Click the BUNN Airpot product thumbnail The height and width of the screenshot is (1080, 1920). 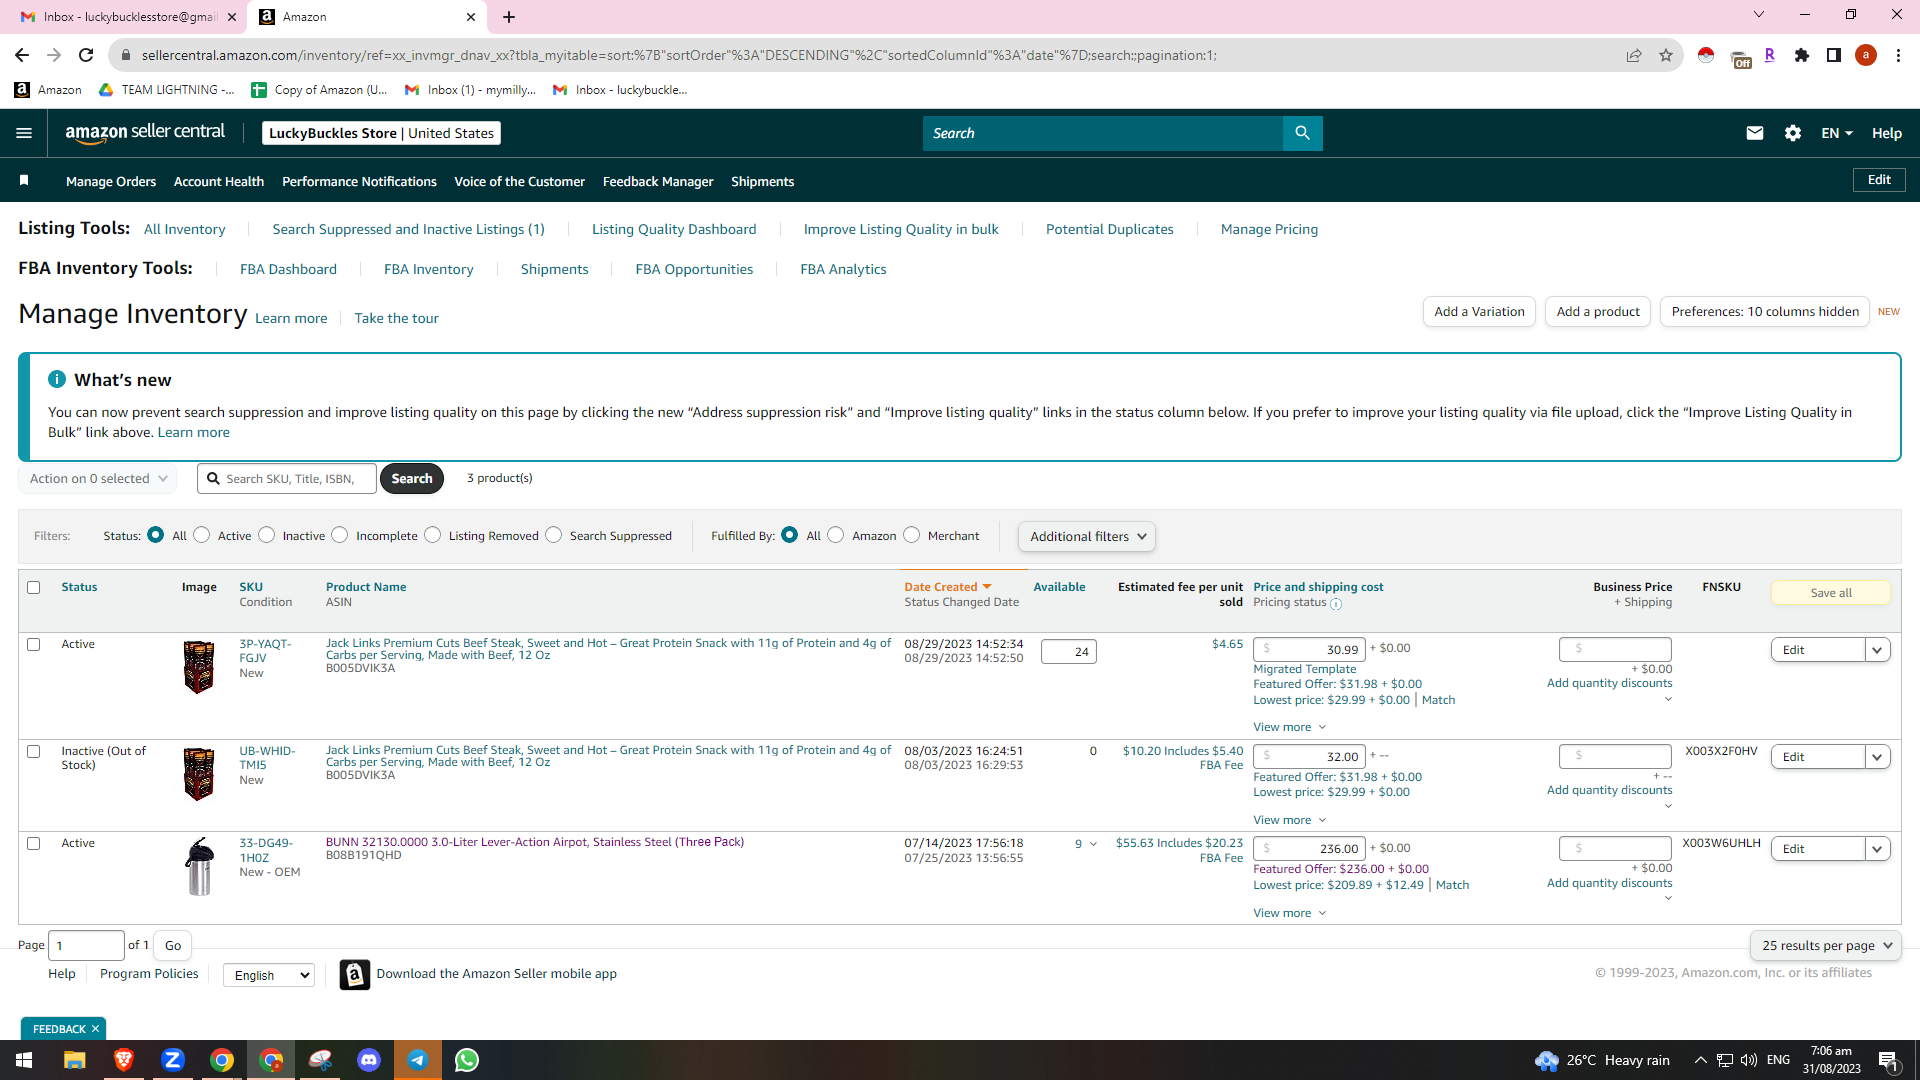[199, 867]
